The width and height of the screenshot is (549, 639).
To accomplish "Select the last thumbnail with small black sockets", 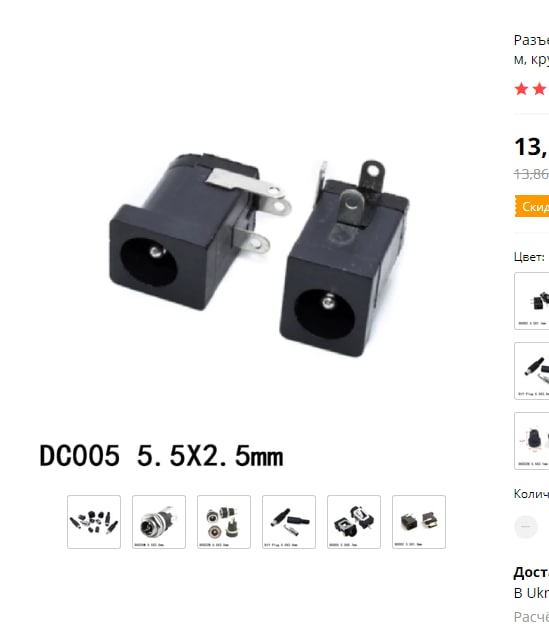I will pyautogui.click(x=419, y=522).
